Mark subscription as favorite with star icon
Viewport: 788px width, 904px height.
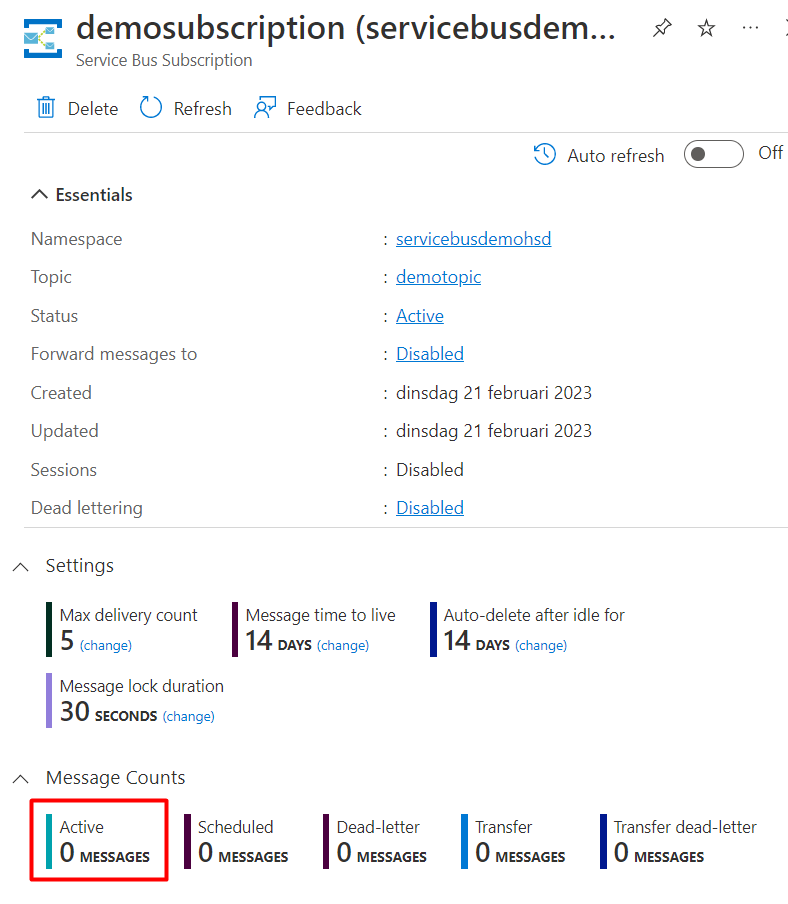(x=706, y=28)
